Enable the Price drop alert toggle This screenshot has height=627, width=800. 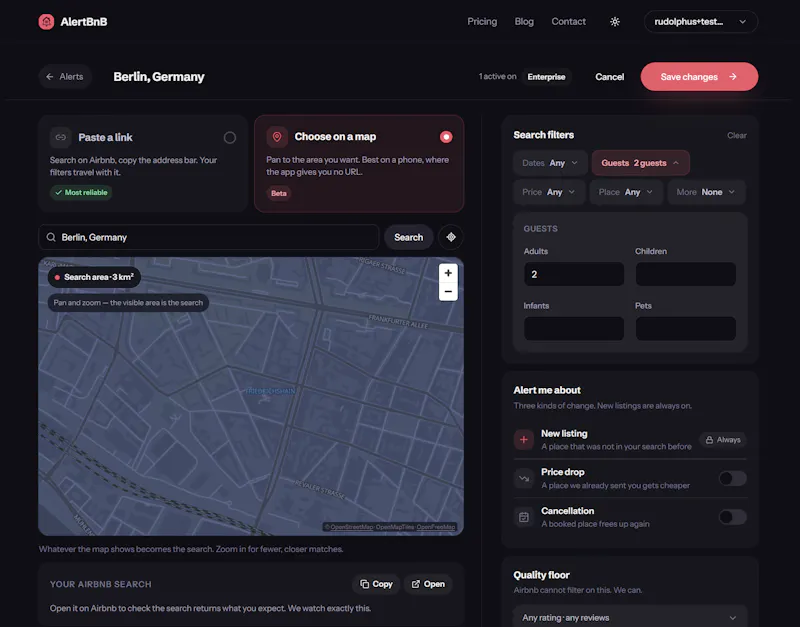[733, 479]
